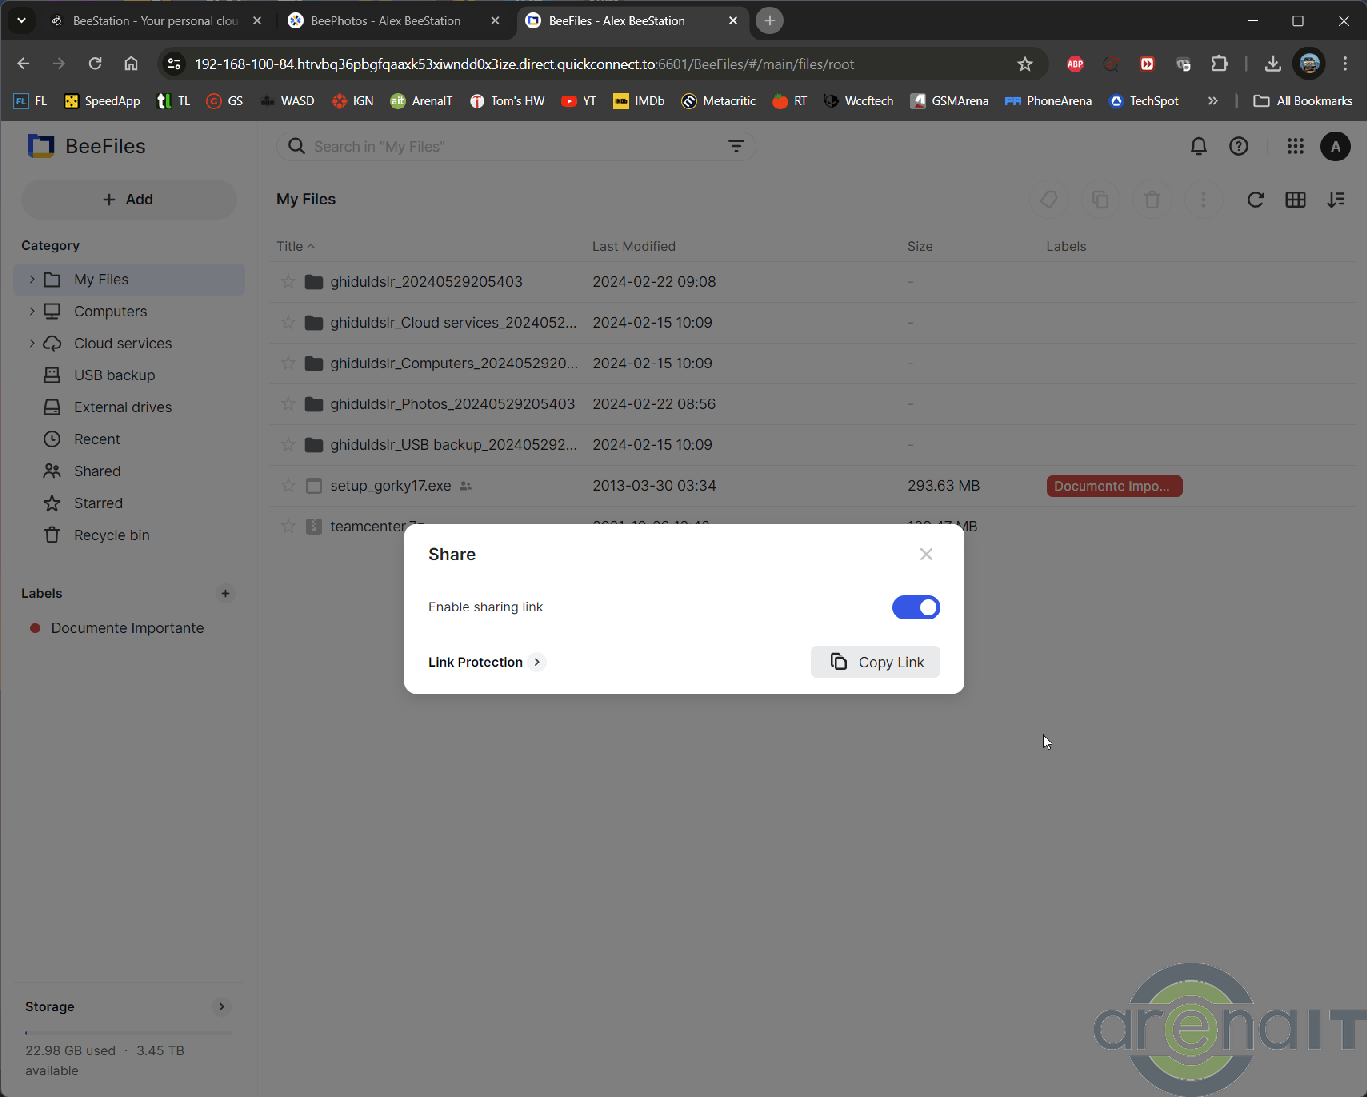This screenshot has height=1097, width=1367.
Task: Switch to grid view layout
Action: (1295, 200)
